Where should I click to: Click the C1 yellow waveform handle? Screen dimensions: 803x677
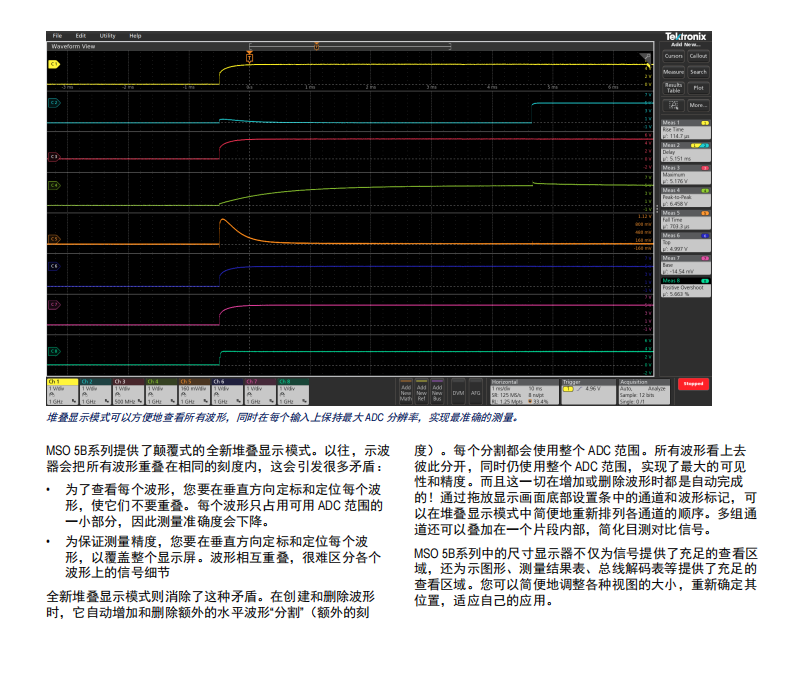tap(54, 64)
